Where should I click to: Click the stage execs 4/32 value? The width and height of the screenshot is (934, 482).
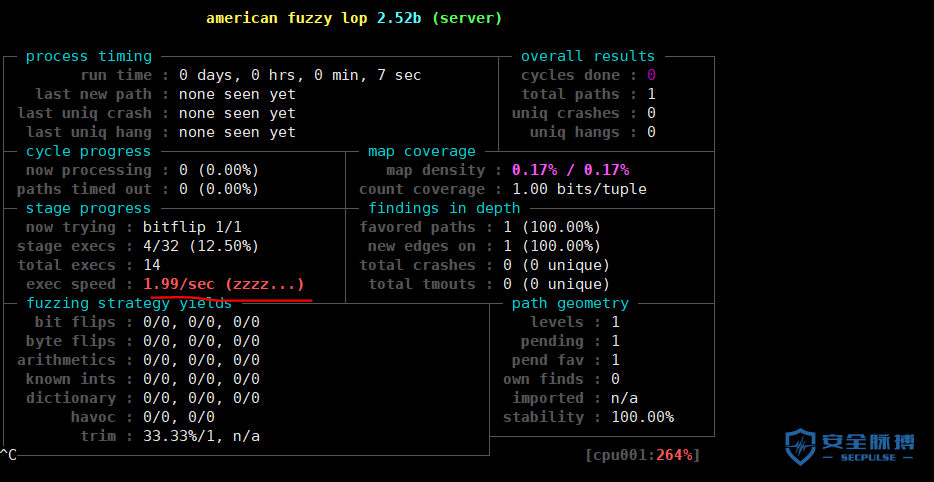(x=201, y=246)
